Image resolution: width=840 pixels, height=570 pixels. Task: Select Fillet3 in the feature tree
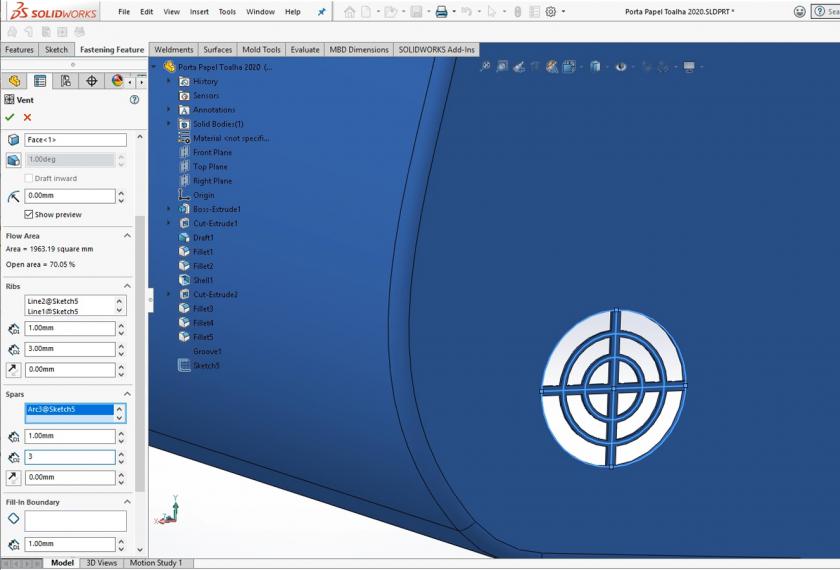tap(203, 309)
